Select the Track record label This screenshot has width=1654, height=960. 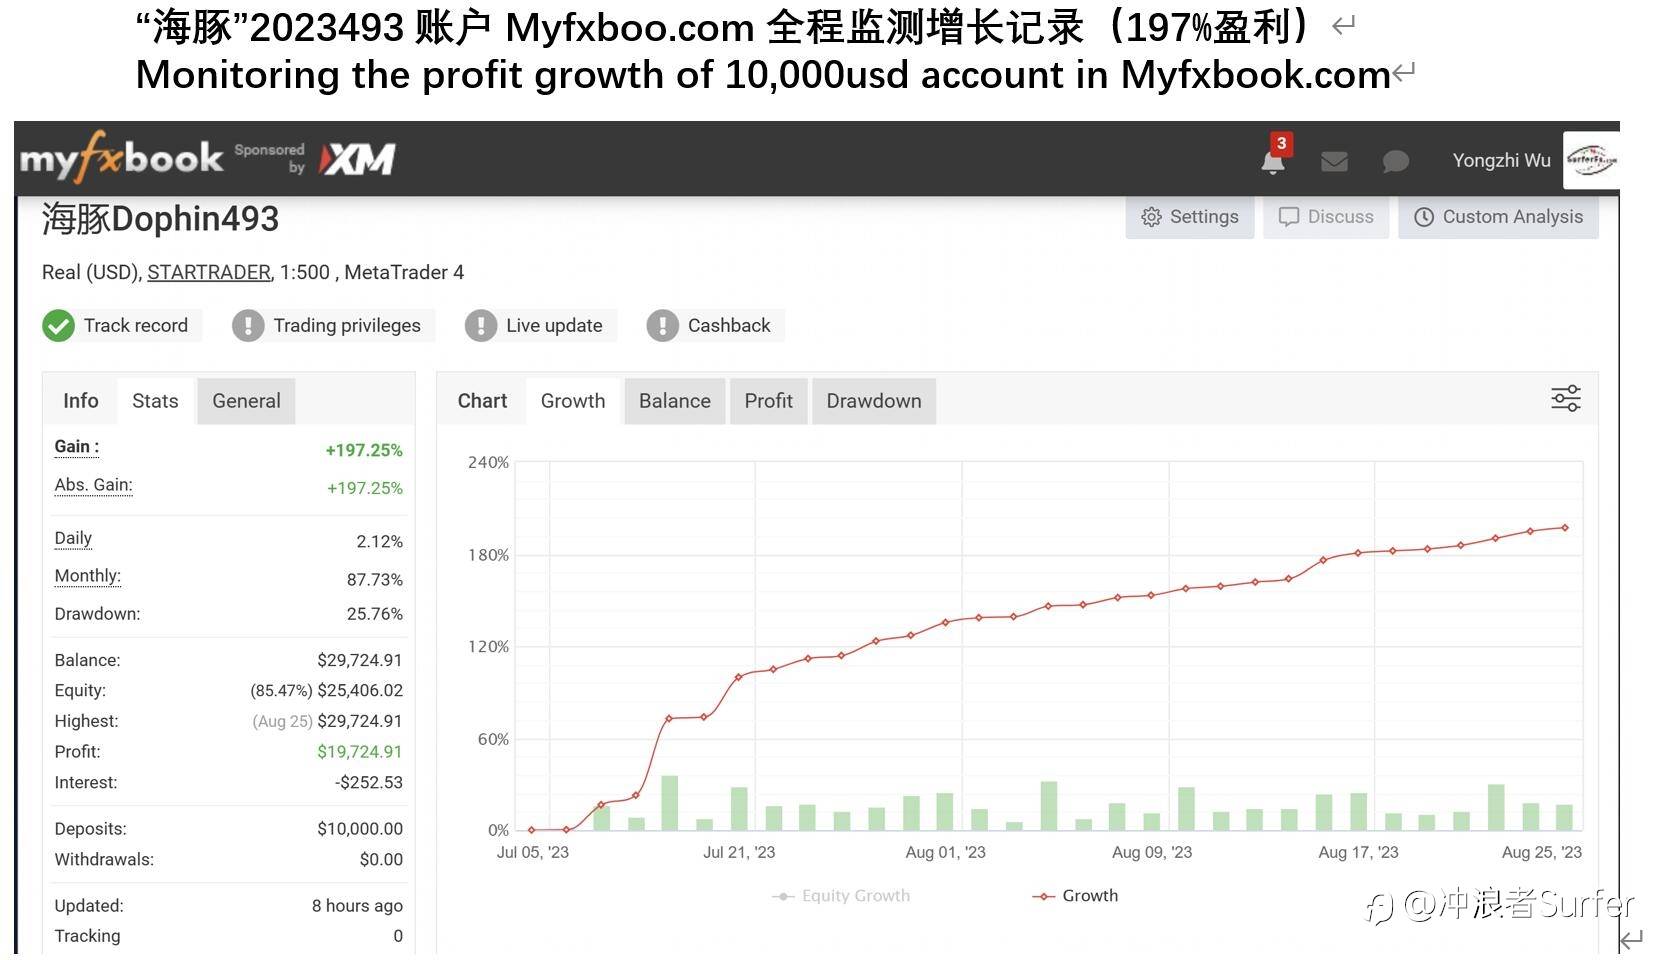[136, 325]
